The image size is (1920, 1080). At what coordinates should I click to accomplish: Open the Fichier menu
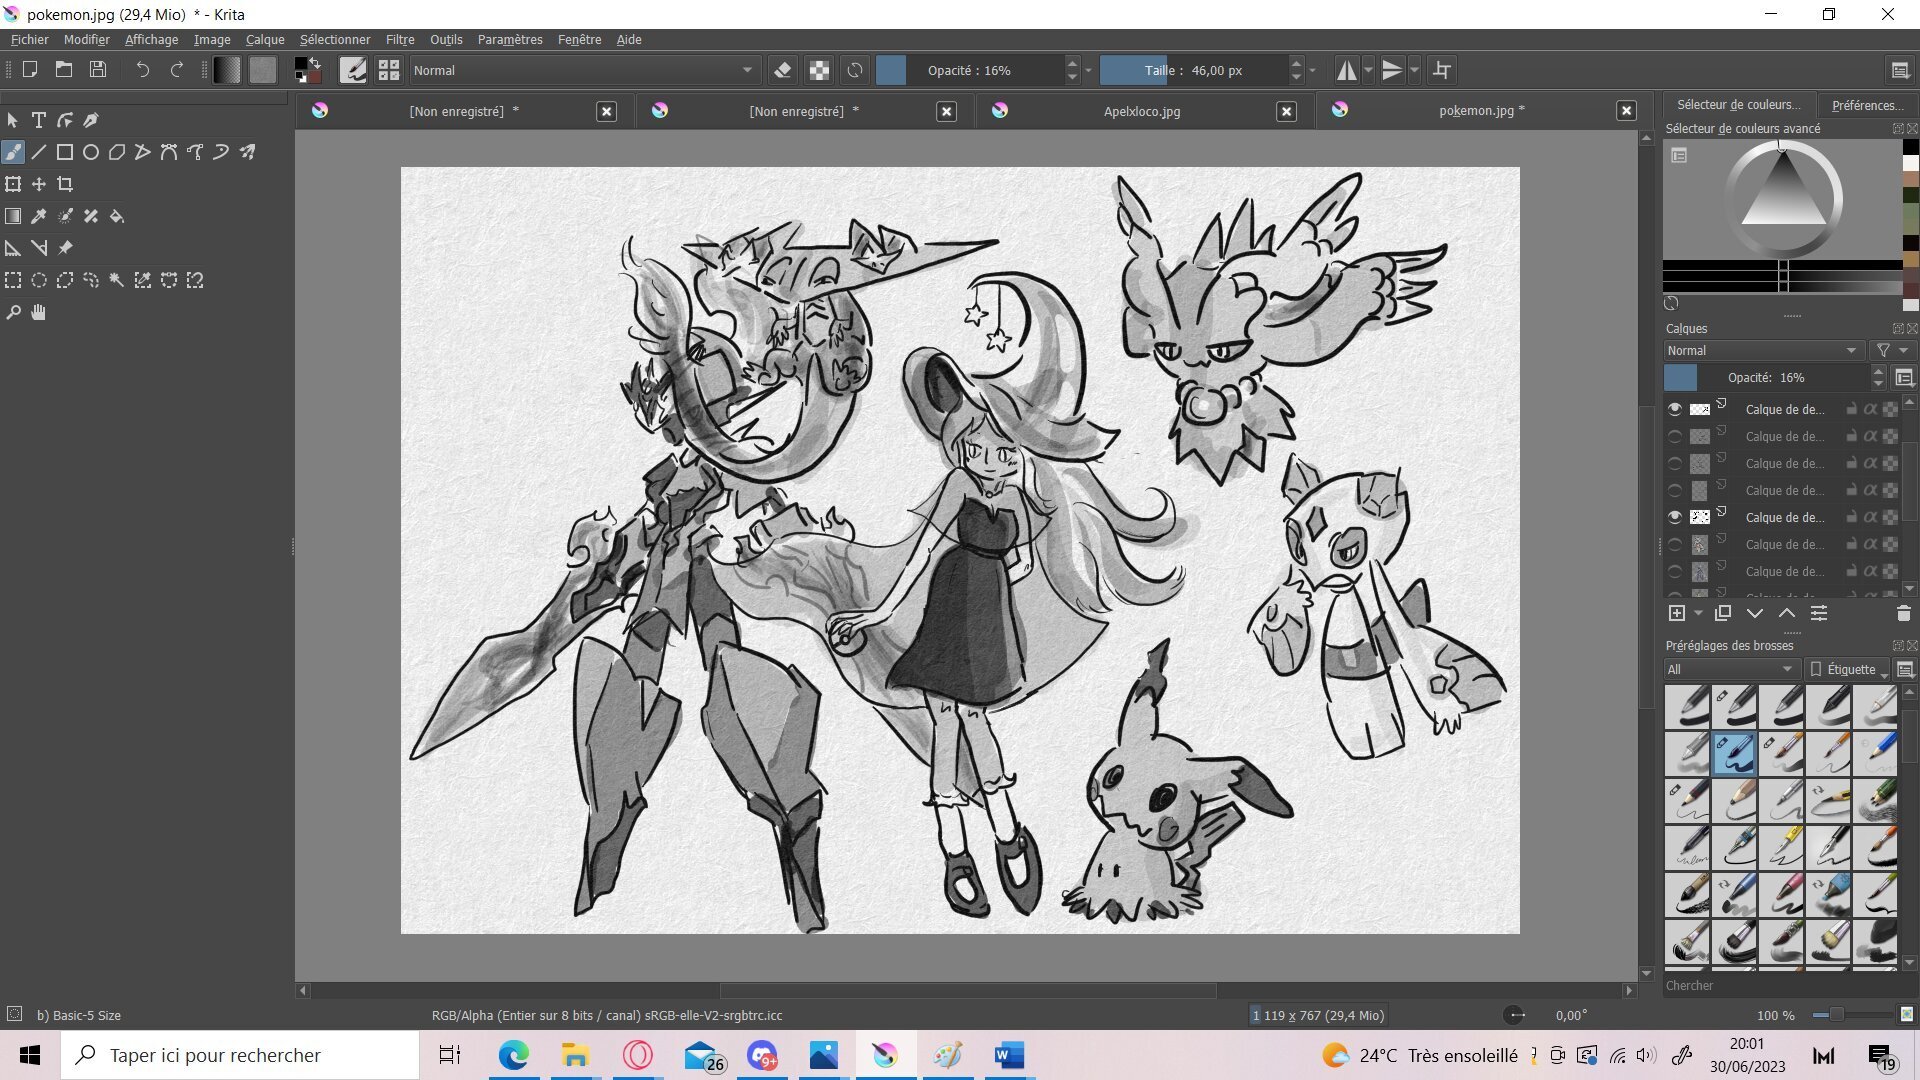[x=29, y=39]
